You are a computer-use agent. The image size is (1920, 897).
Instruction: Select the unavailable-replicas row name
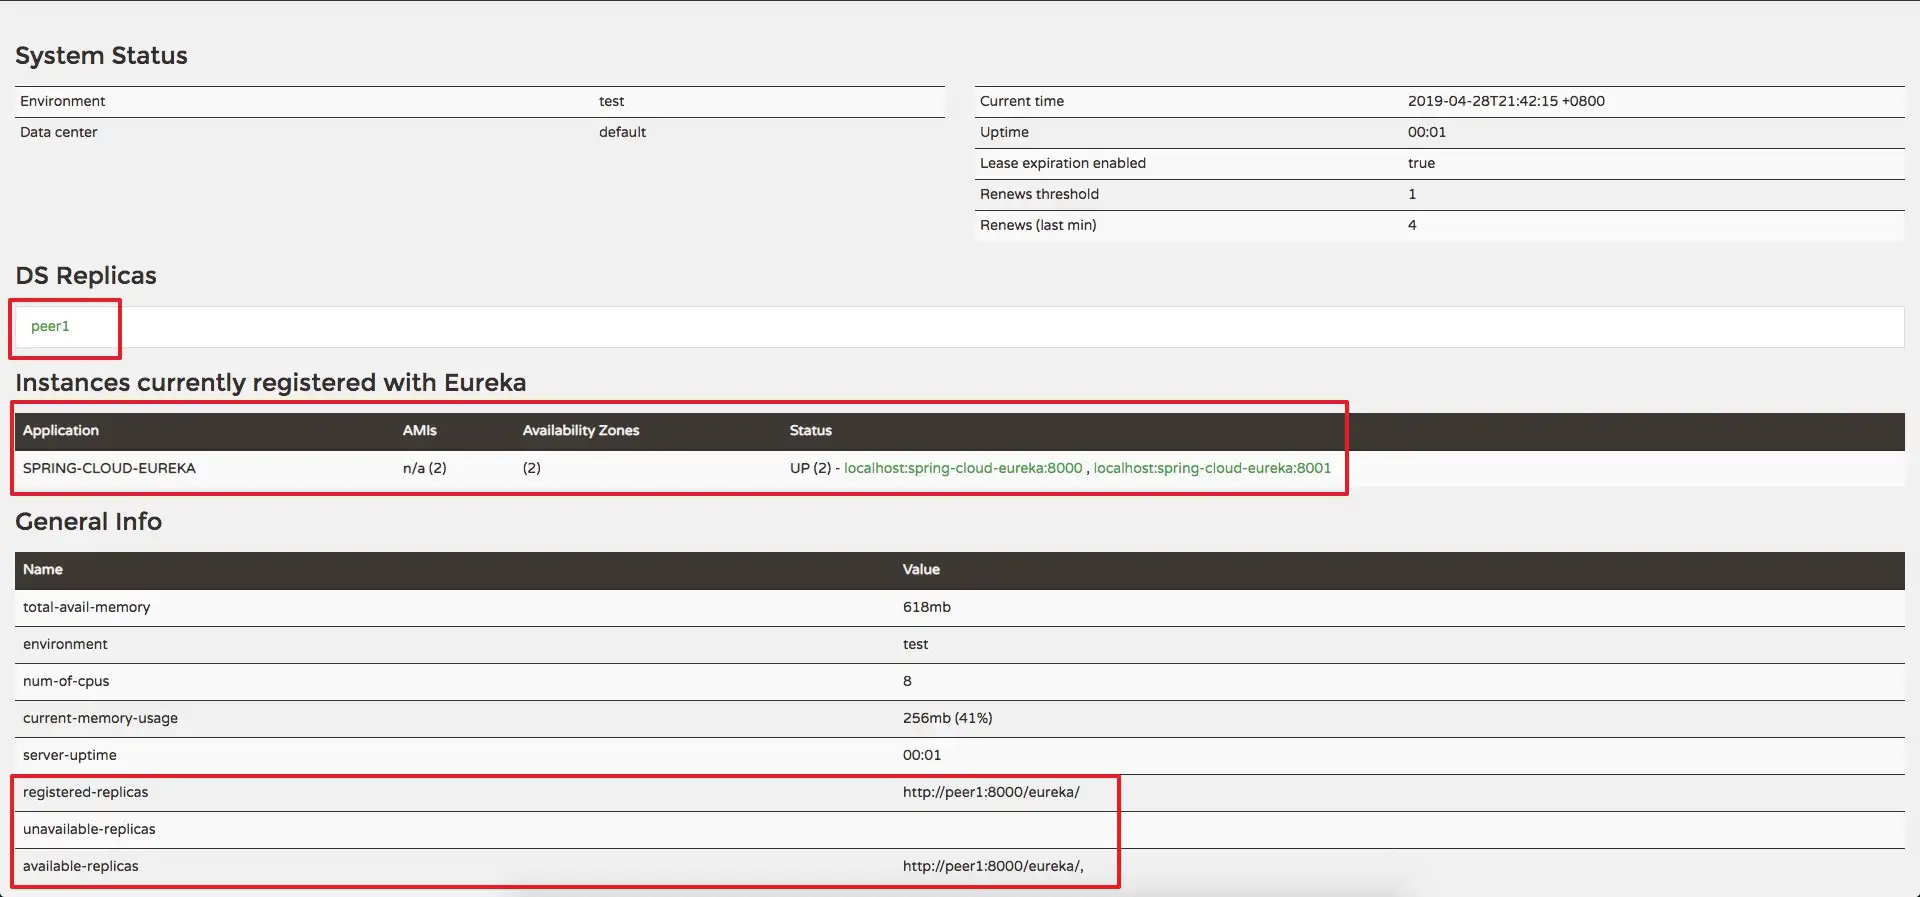point(89,829)
